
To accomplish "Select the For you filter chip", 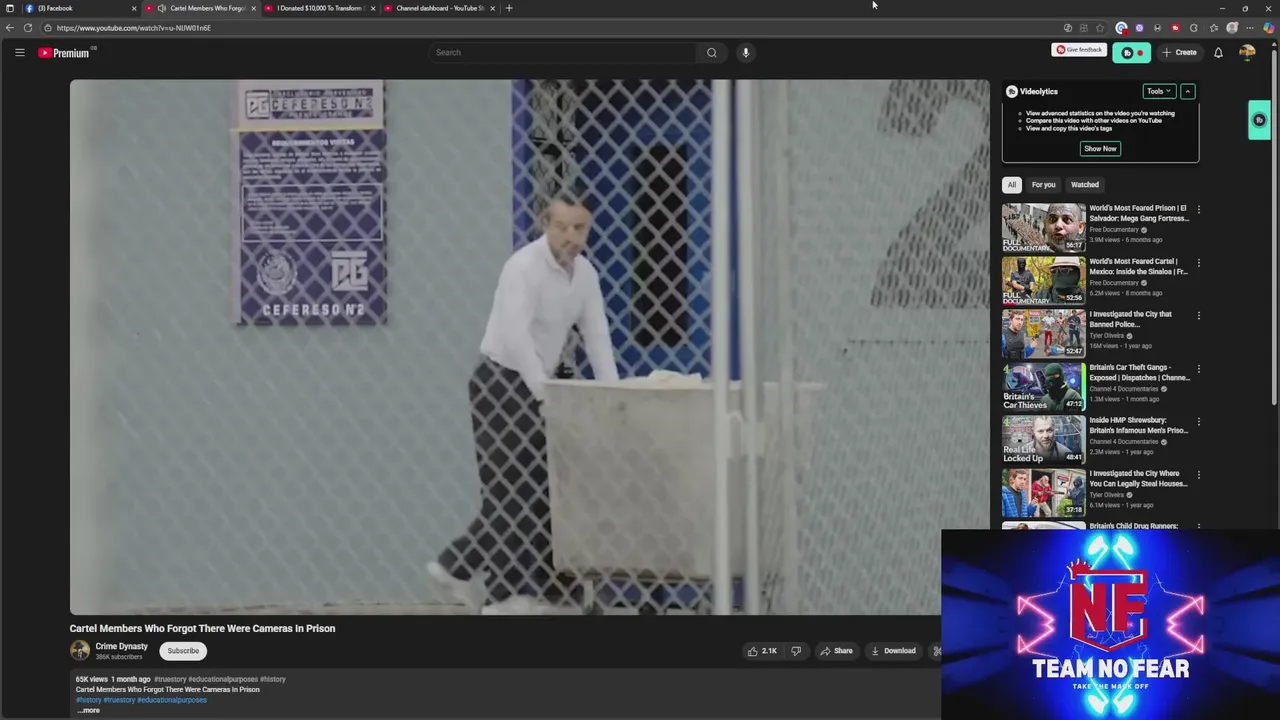I will [x=1043, y=184].
